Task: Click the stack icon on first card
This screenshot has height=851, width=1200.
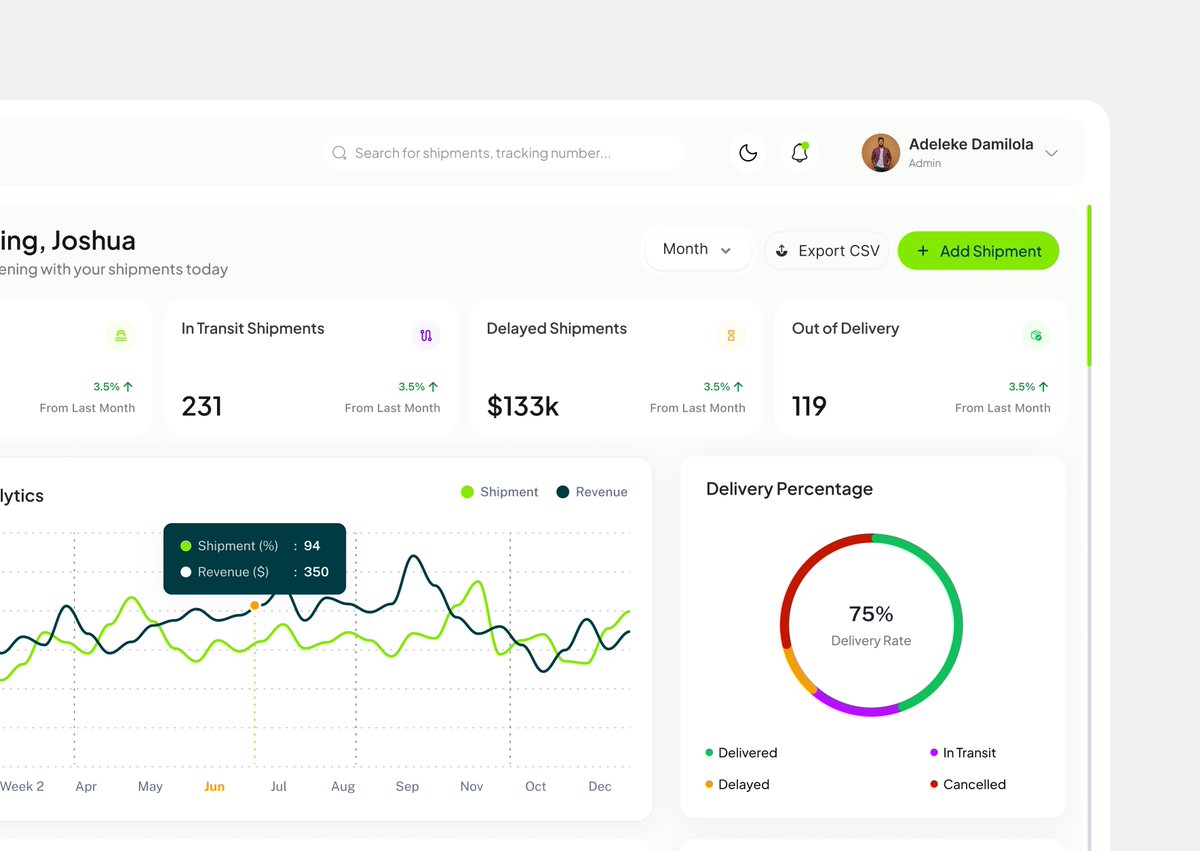Action: point(121,336)
